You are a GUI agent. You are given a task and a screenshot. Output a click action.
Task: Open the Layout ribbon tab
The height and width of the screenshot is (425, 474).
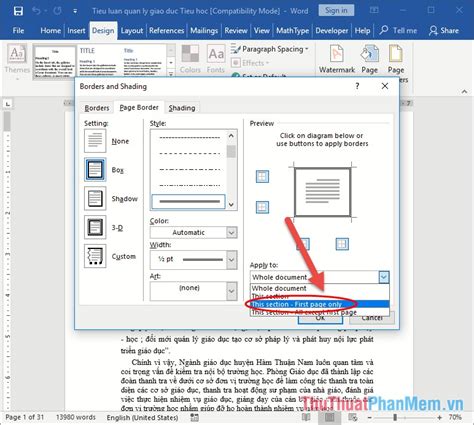tap(132, 31)
